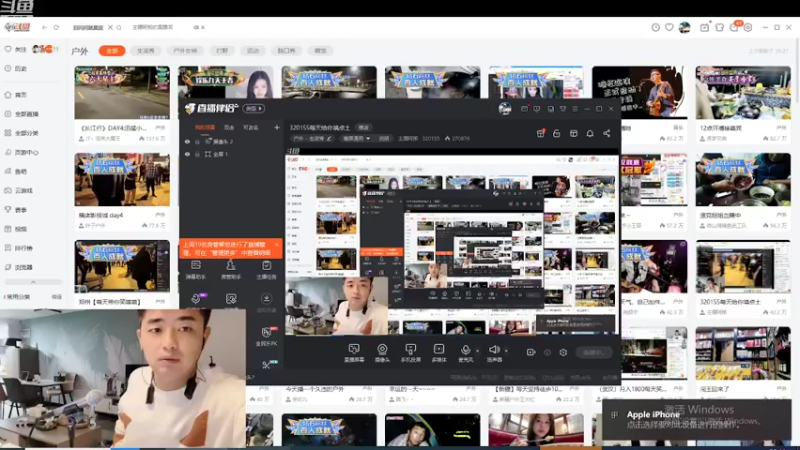
Task: Mute the 麦克风 microphone
Action: 465,353
